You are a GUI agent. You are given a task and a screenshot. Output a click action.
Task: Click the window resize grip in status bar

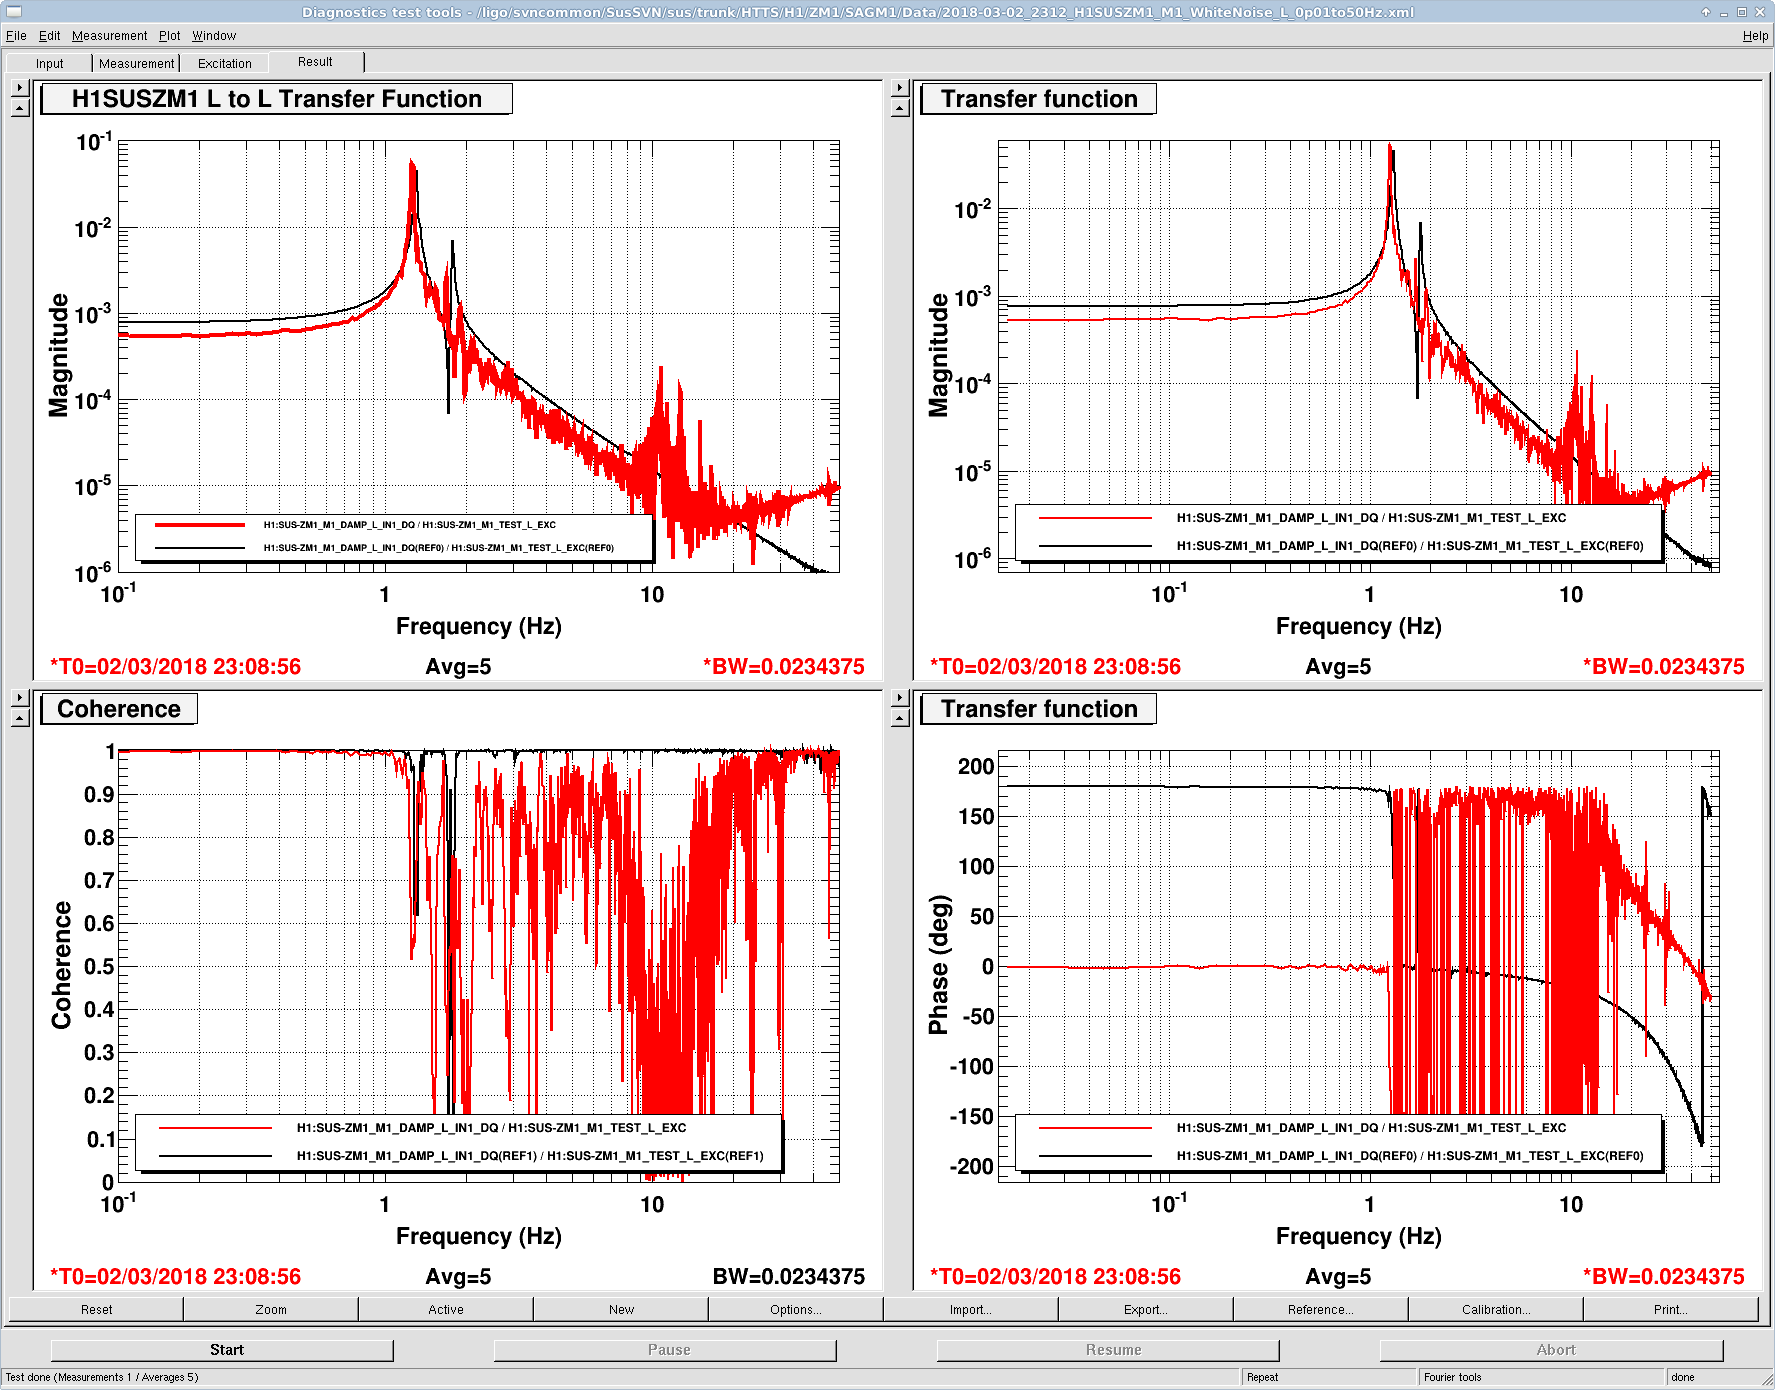coord(1766,1379)
